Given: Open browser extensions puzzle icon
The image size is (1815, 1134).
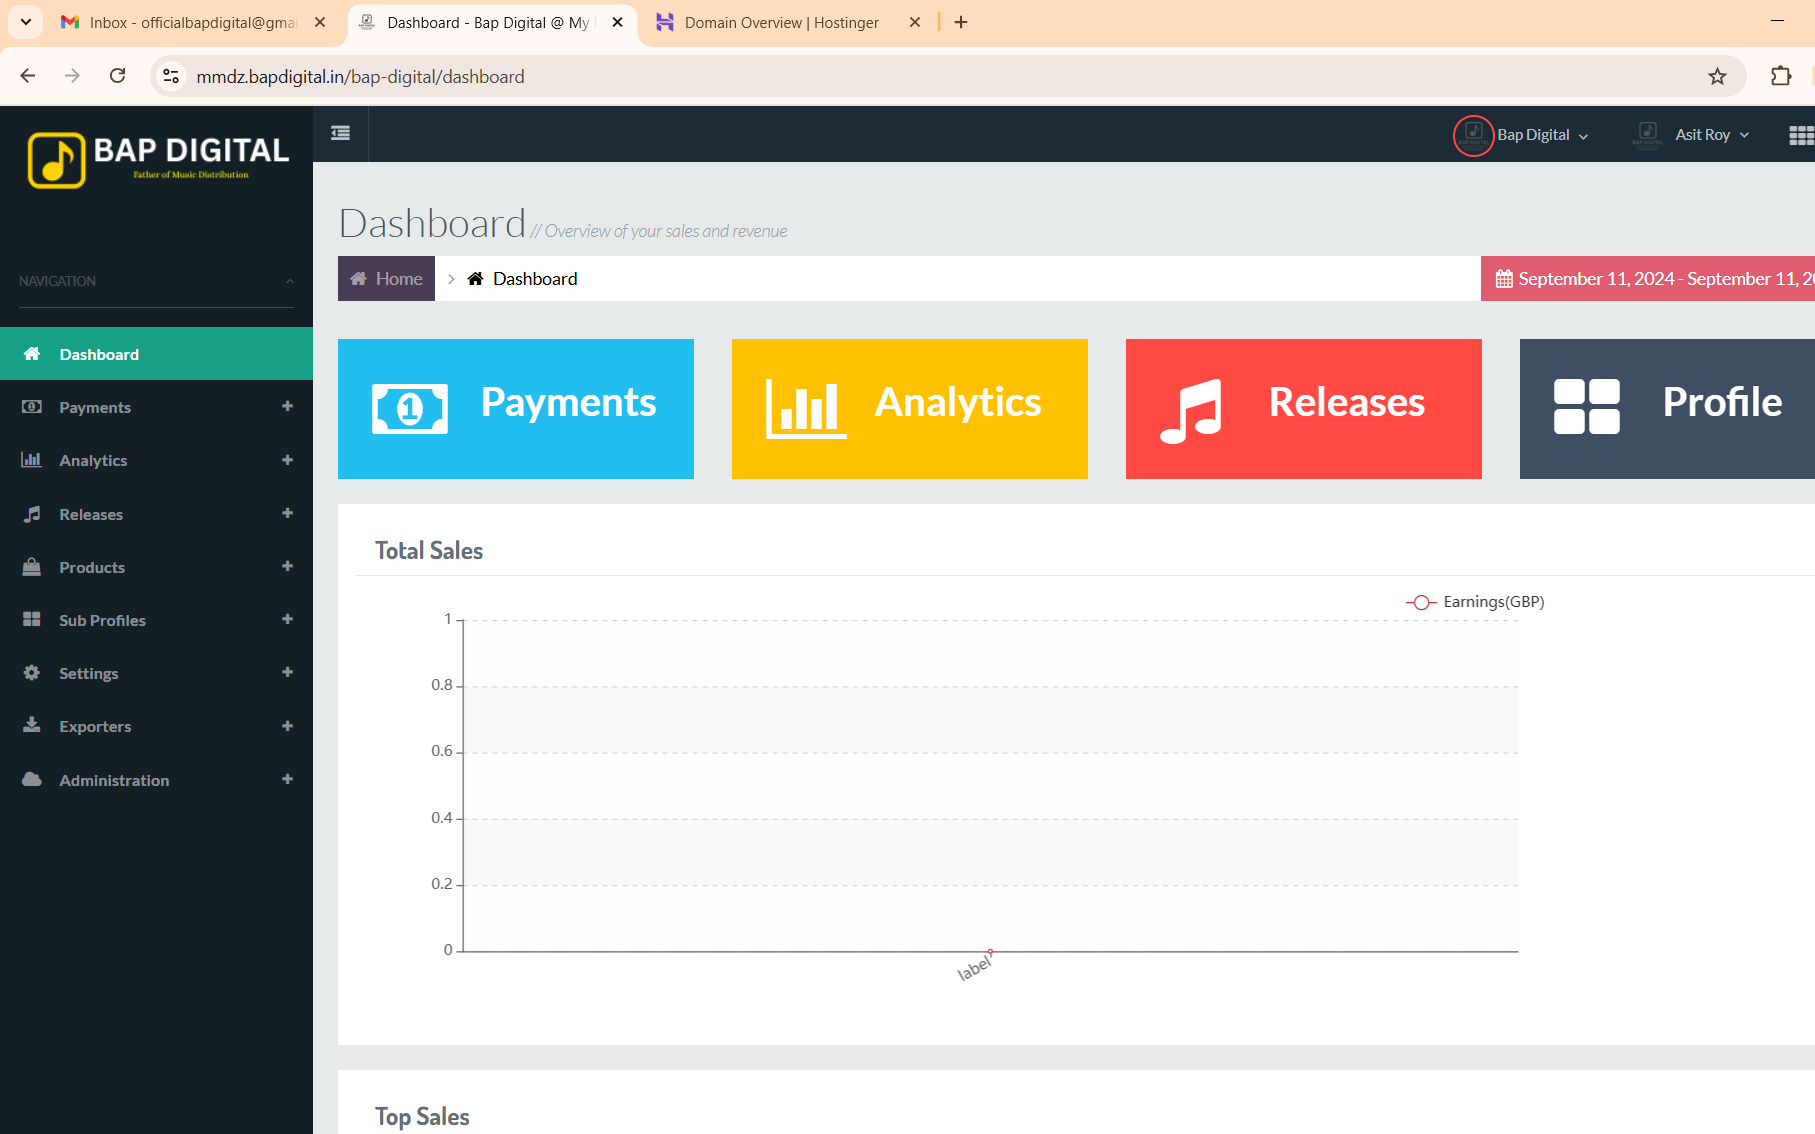Looking at the screenshot, I should [x=1780, y=76].
